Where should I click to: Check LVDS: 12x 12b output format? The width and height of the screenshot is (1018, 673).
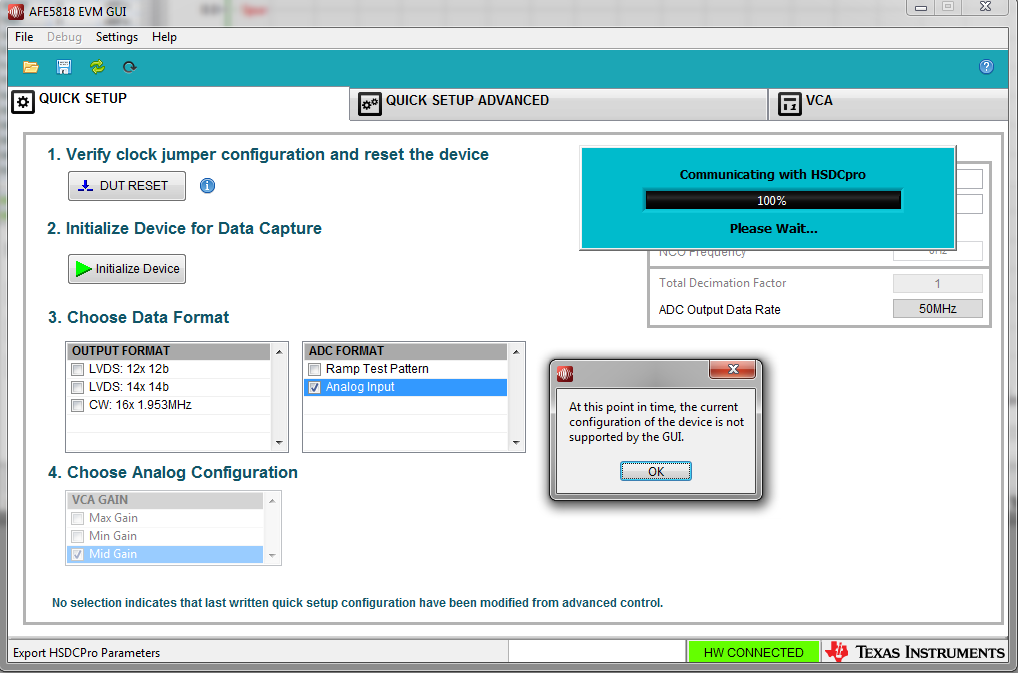pyautogui.click(x=78, y=369)
